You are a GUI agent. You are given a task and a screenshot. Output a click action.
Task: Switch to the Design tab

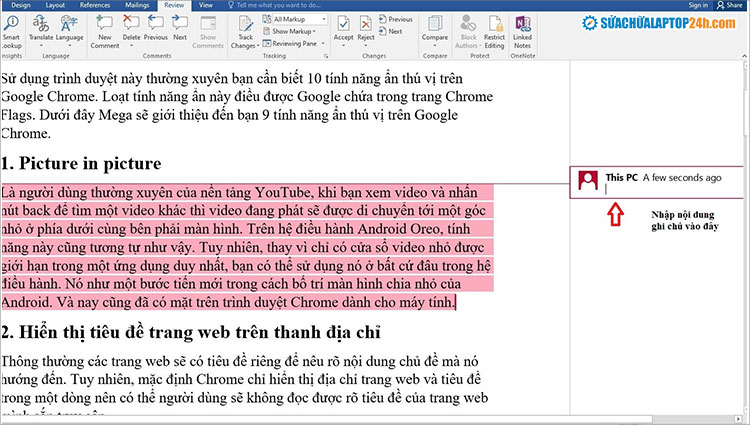pyautogui.click(x=21, y=5)
